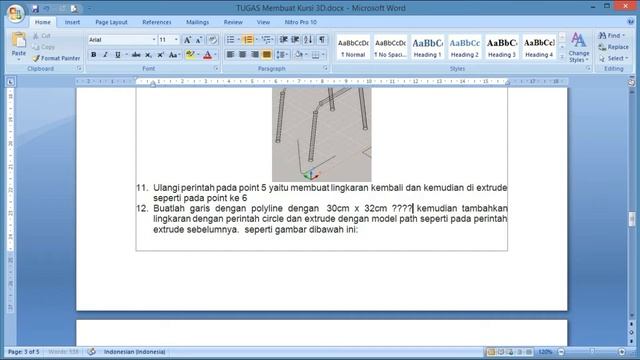
Task: Apply multilevel list
Action: pos(266,40)
